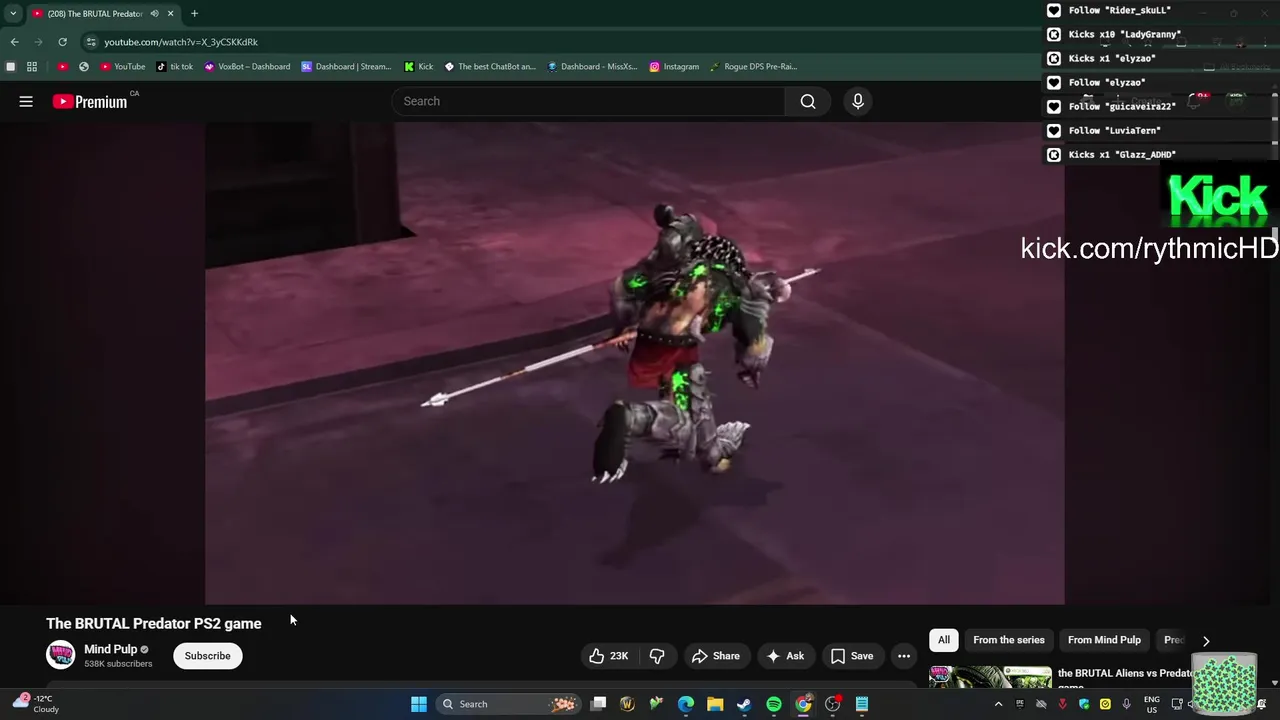Open the YouTube text bookmark
Viewport: 1280px width, 720px height.
[123, 67]
